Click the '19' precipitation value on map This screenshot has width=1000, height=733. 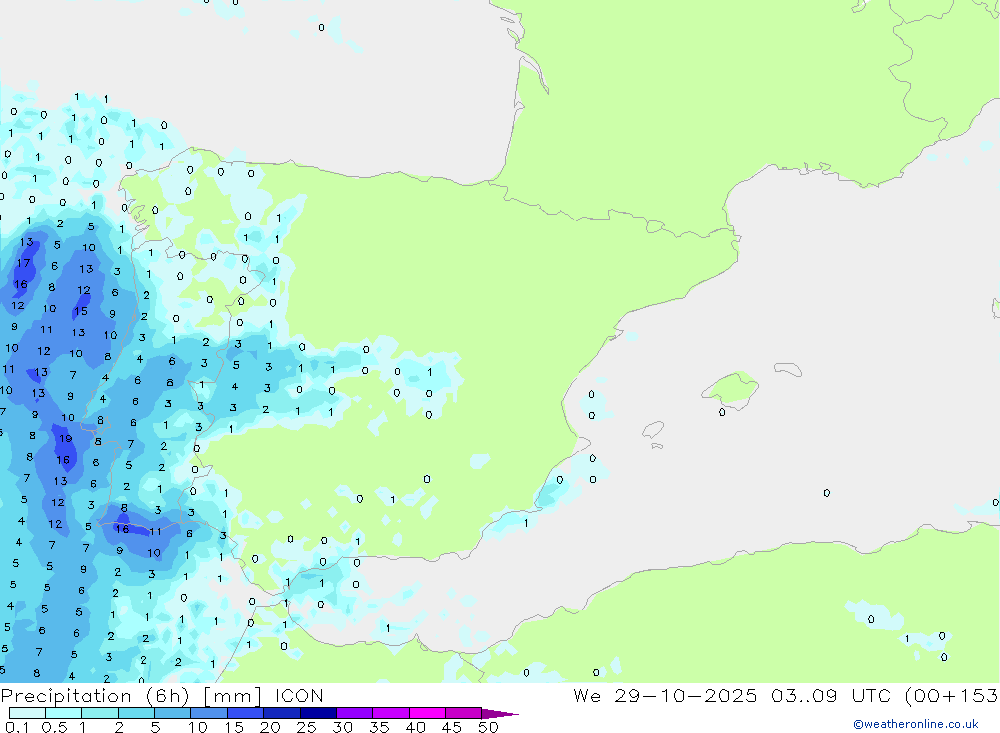(x=66, y=439)
